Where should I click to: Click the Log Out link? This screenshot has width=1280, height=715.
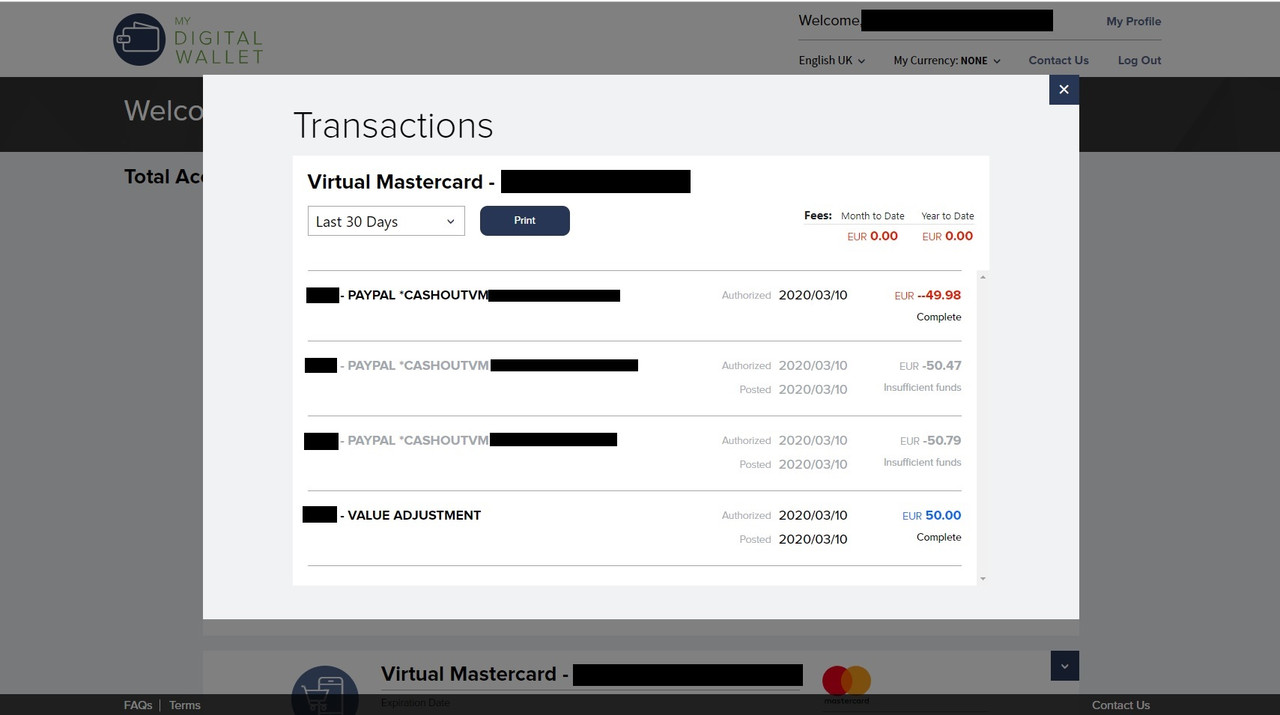[1139, 60]
